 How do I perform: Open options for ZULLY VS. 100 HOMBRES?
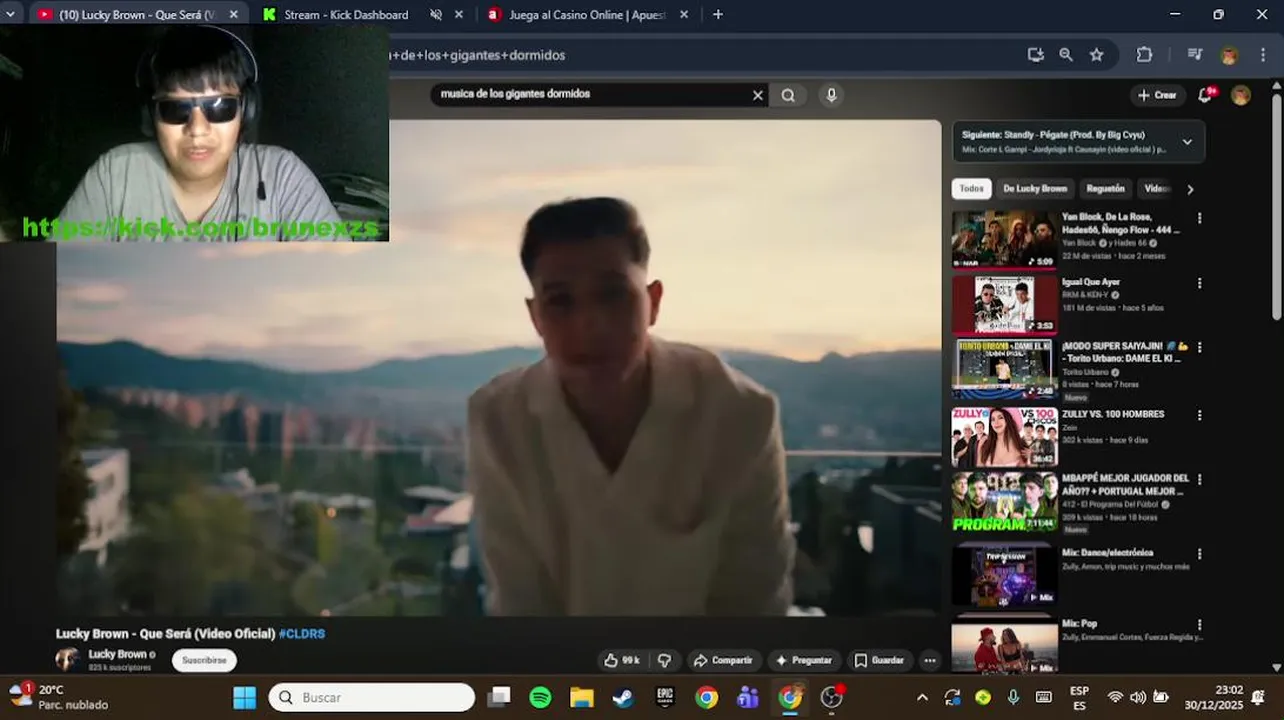1199,415
